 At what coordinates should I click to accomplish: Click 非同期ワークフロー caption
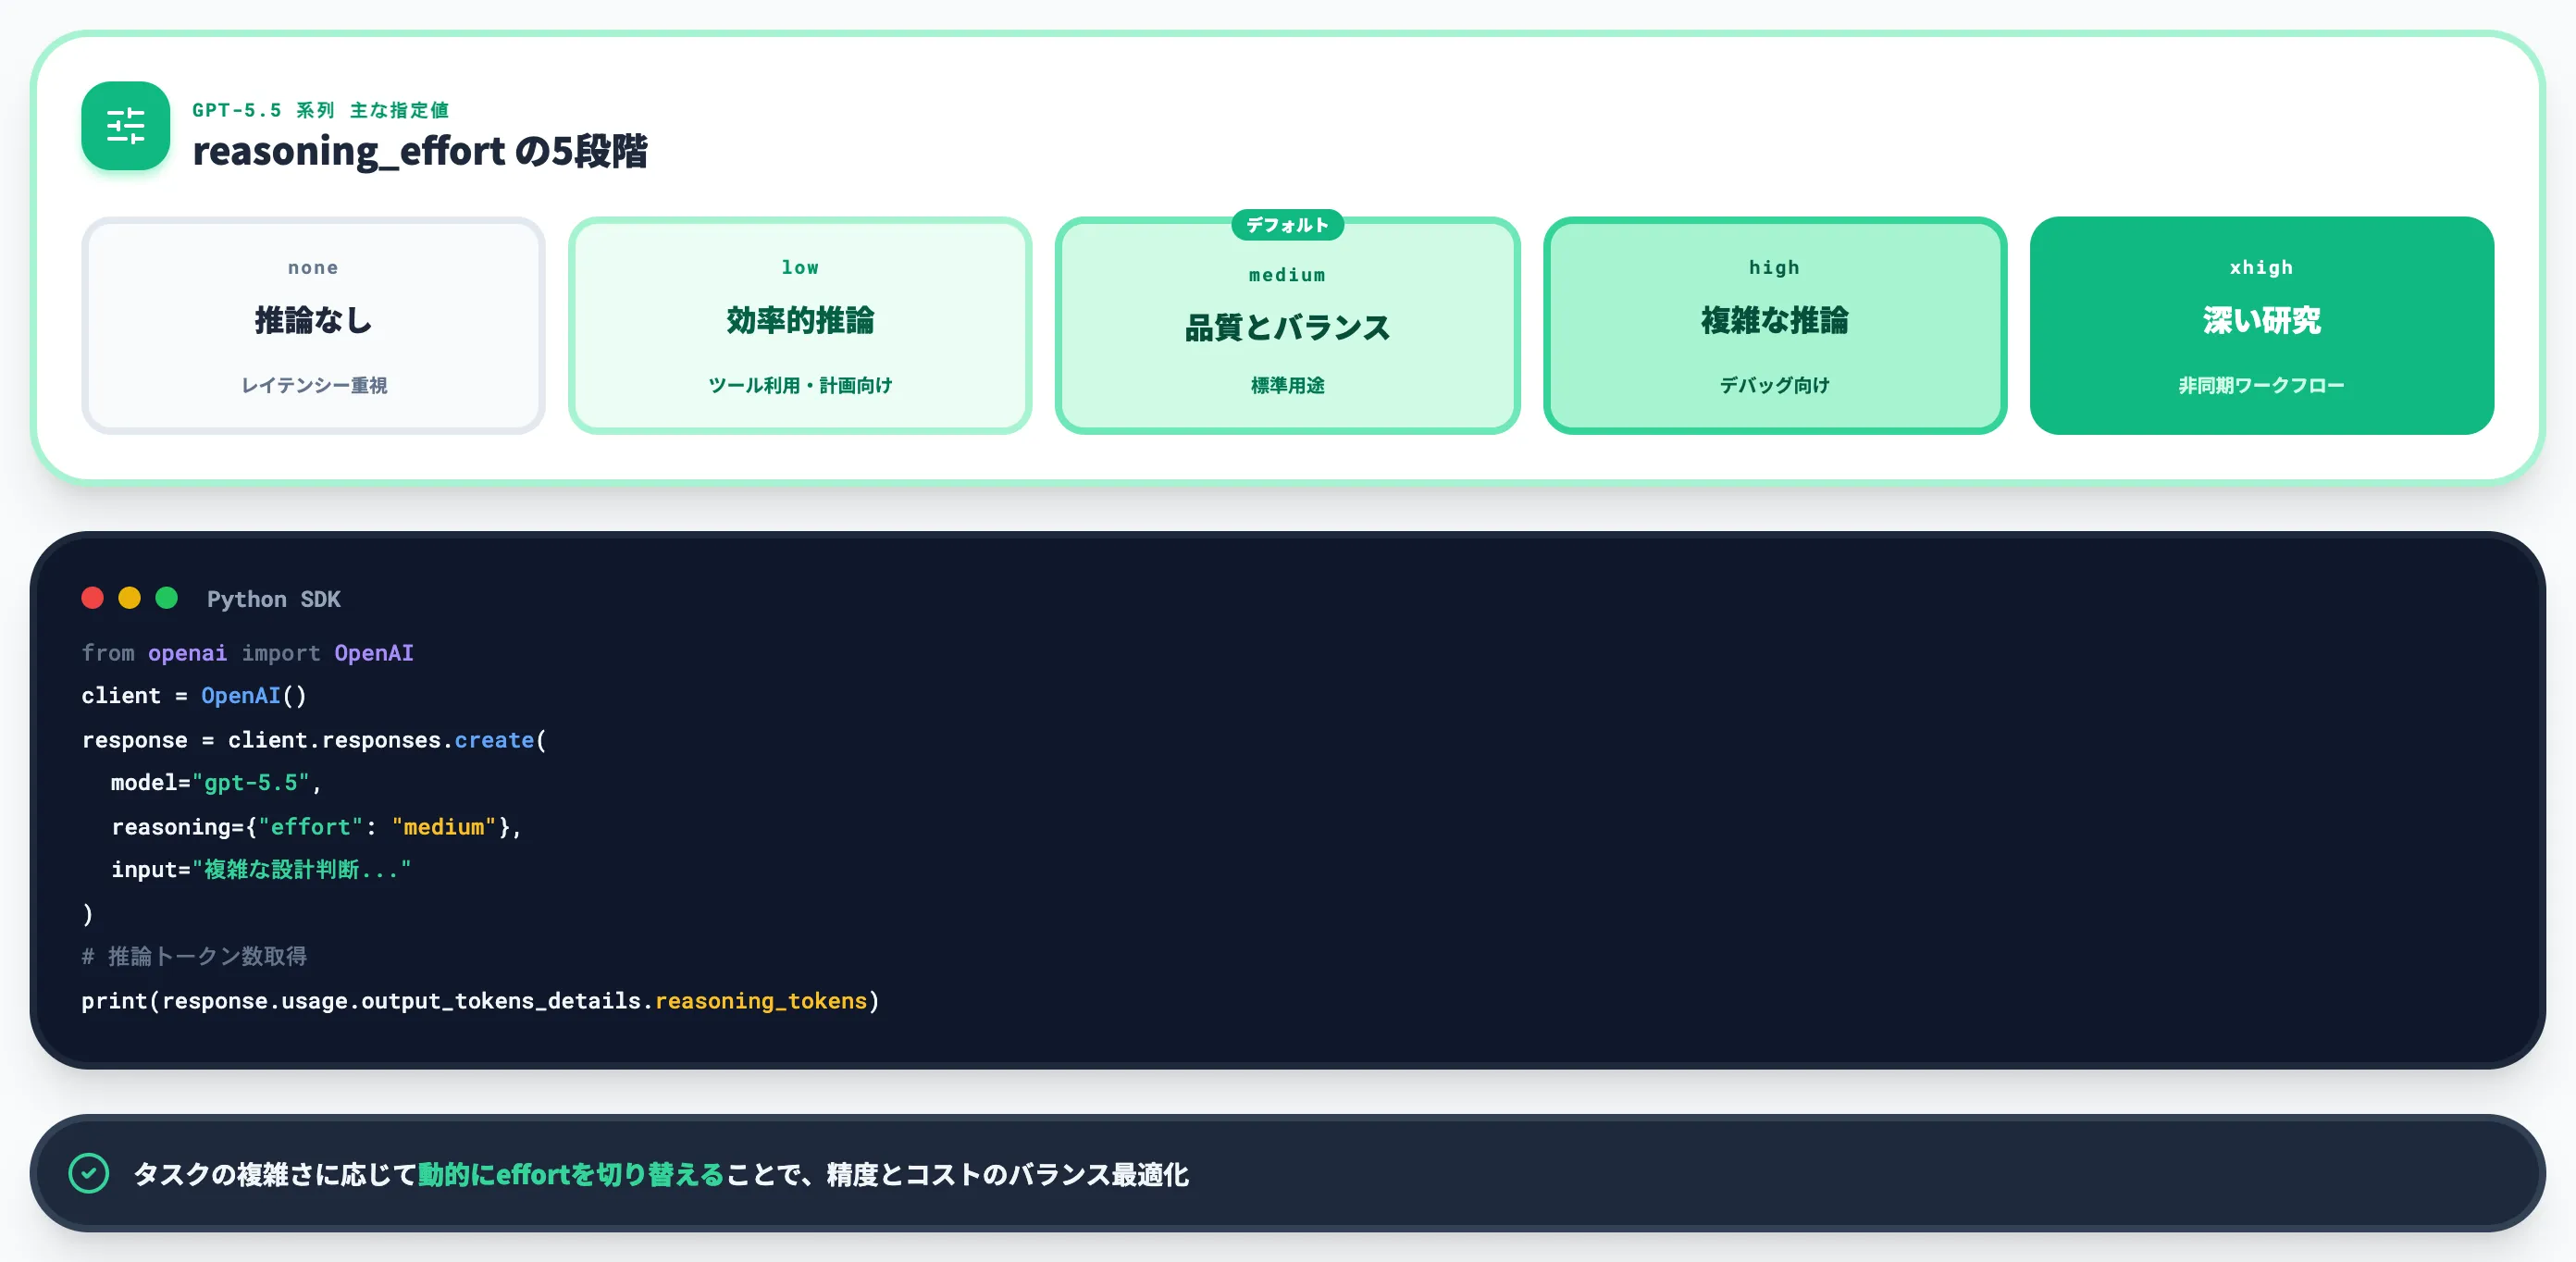pyautogui.click(x=2262, y=385)
